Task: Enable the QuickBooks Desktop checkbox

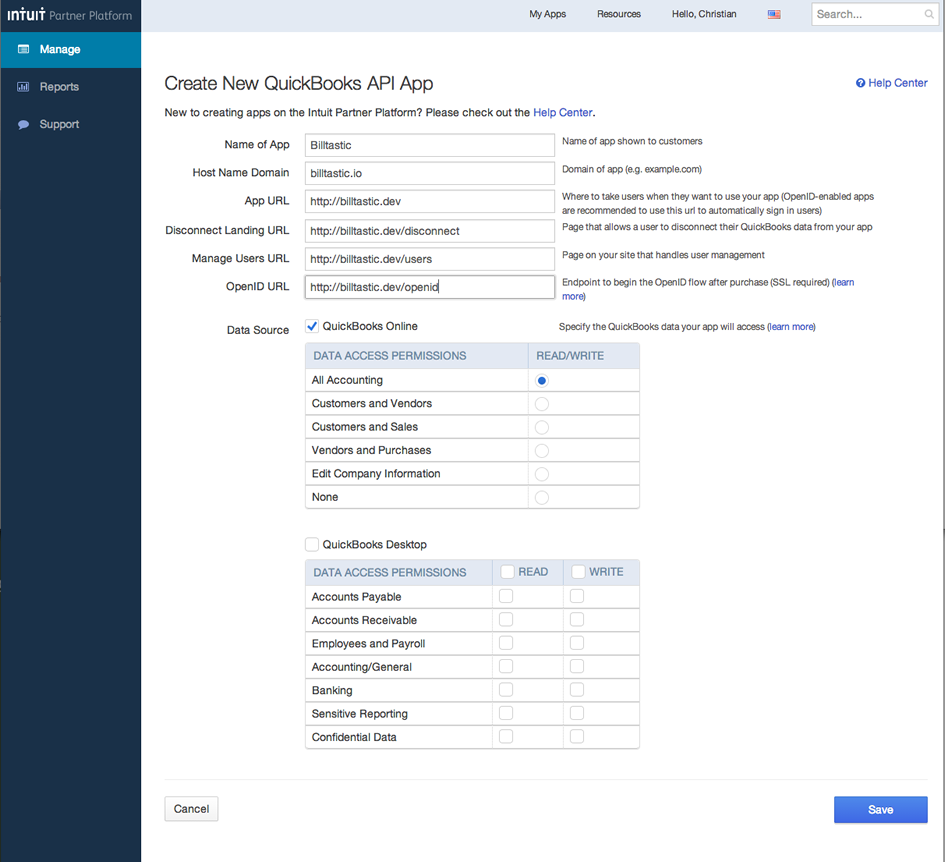Action: pyautogui.click(x=312, y=544)
